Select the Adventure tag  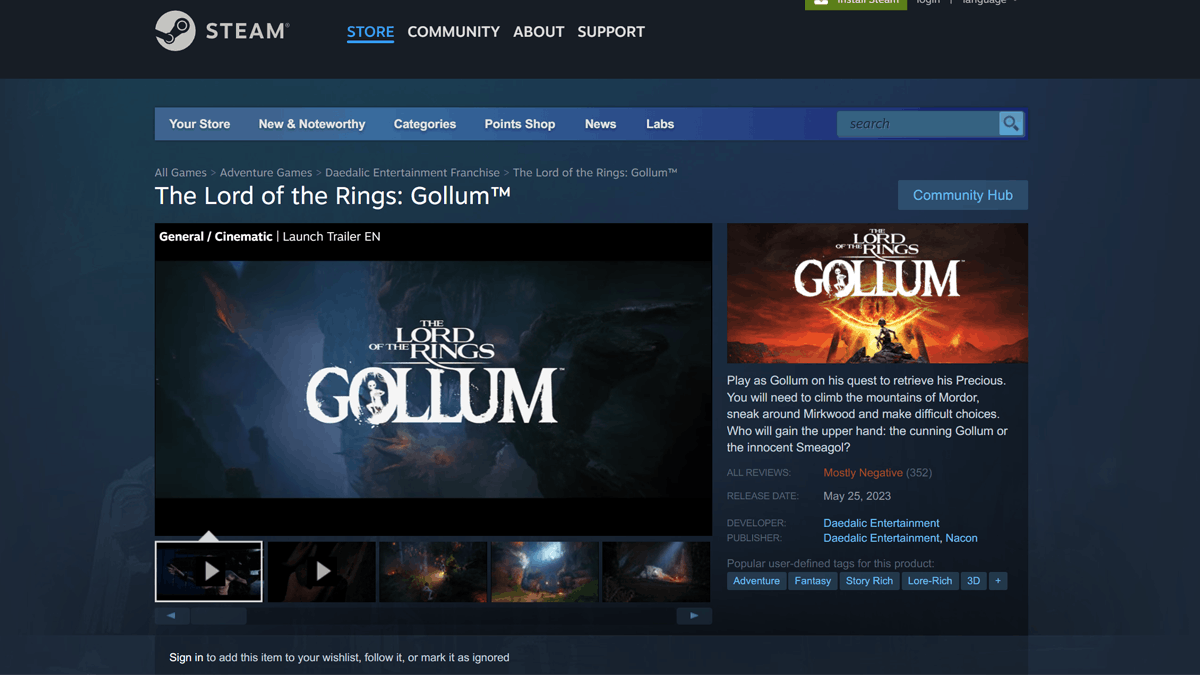(x=756, y=581)
